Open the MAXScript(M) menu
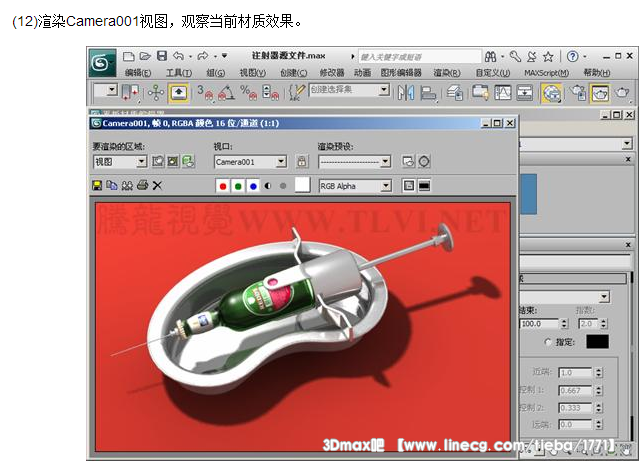 click(546, 73)
